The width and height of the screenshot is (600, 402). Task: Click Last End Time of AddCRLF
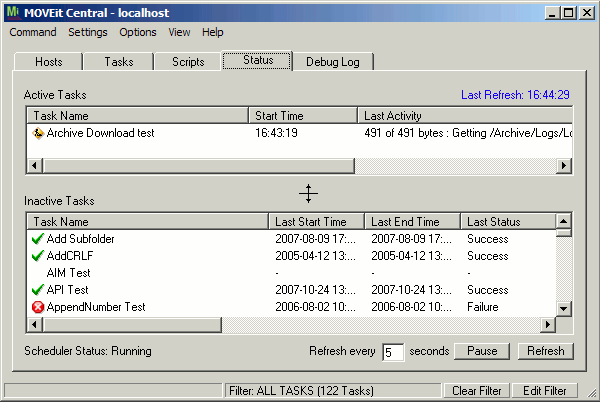click(x=411, y=256)
